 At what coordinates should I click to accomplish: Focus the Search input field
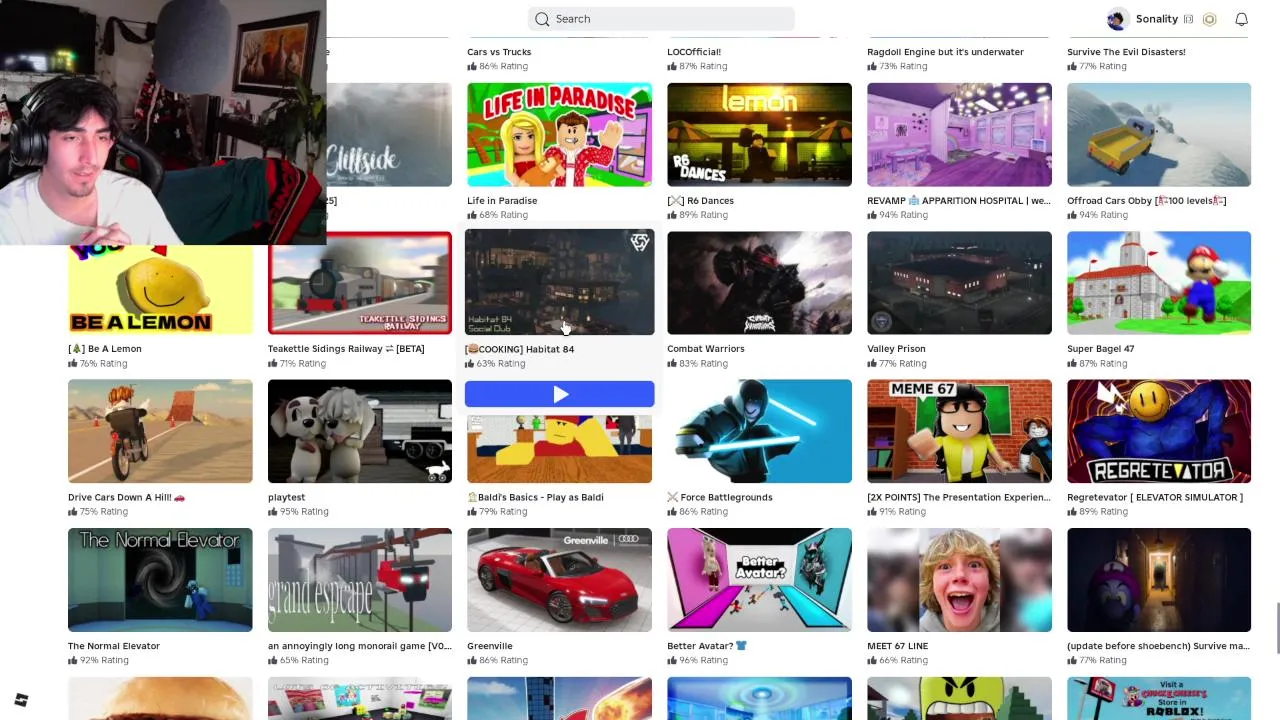[x=661, y=19]
